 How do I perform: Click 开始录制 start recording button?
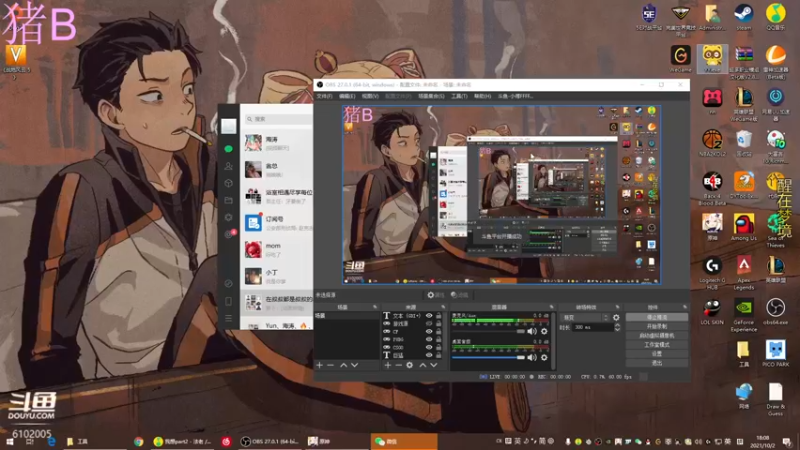(x=657, y=327)
